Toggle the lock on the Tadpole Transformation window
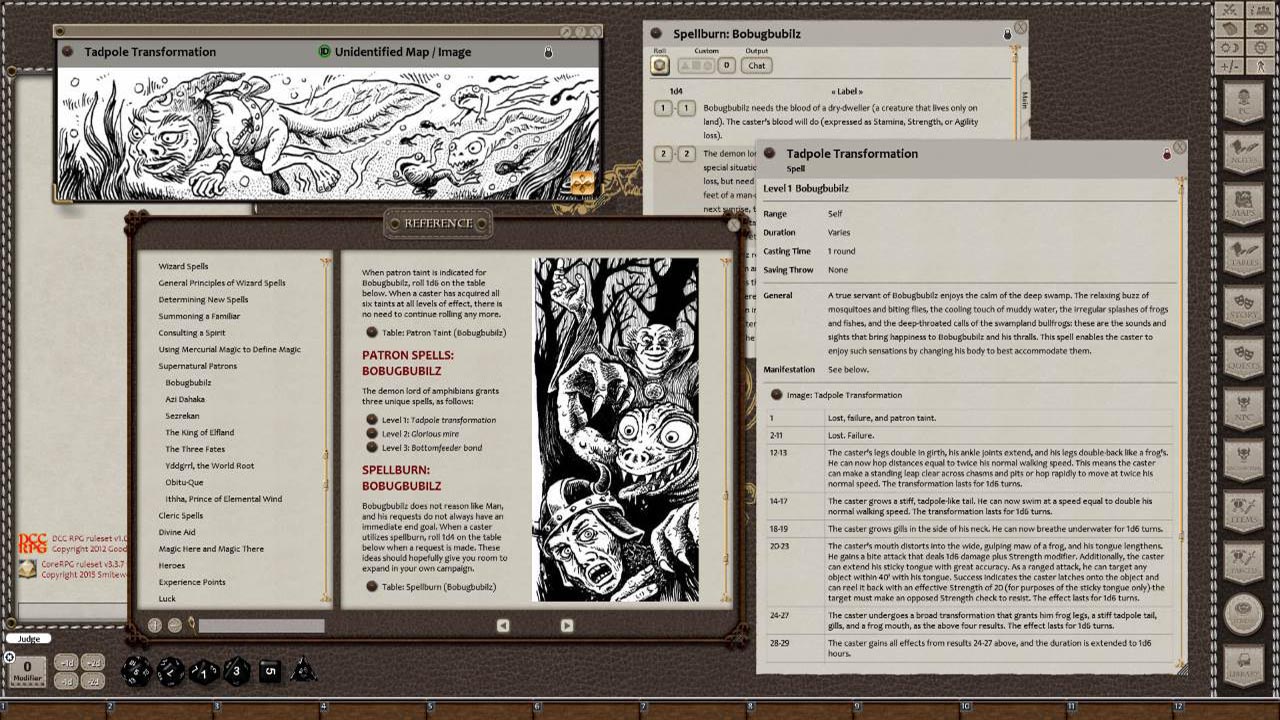The width and height of the screenshot is (1280, 720). [1168, 154]
